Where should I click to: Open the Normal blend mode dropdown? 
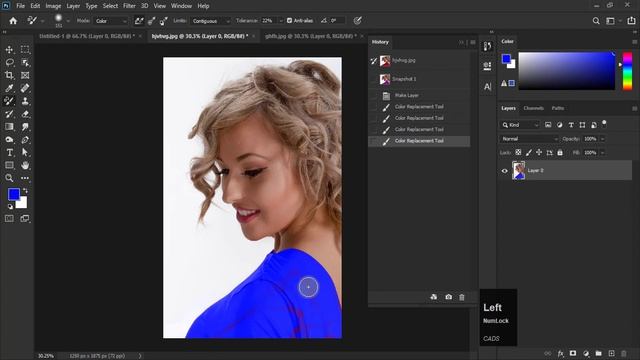(x=529, y=139)
